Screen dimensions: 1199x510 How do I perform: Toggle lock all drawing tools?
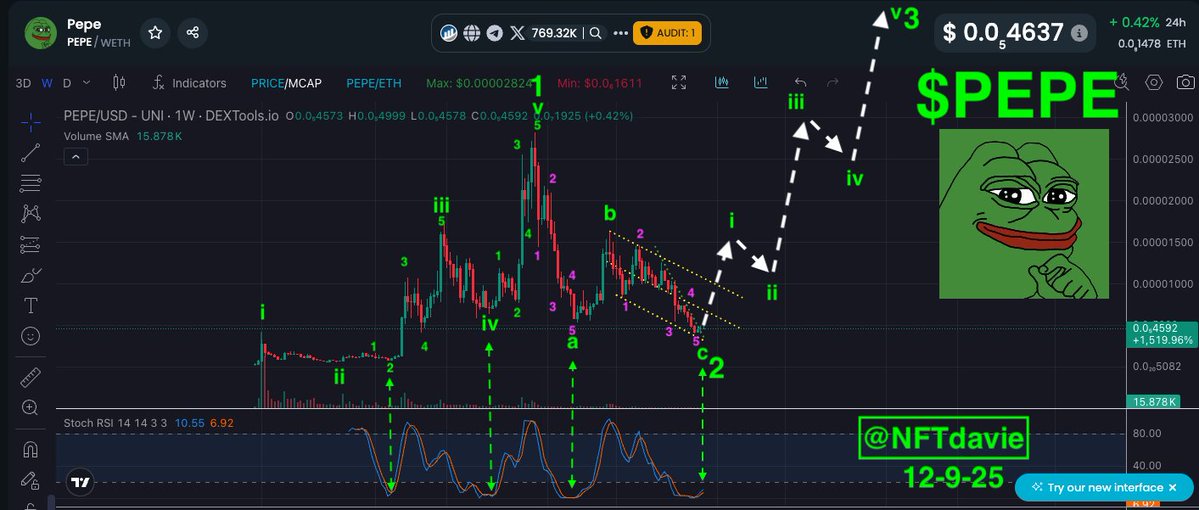tap(31, 480)
